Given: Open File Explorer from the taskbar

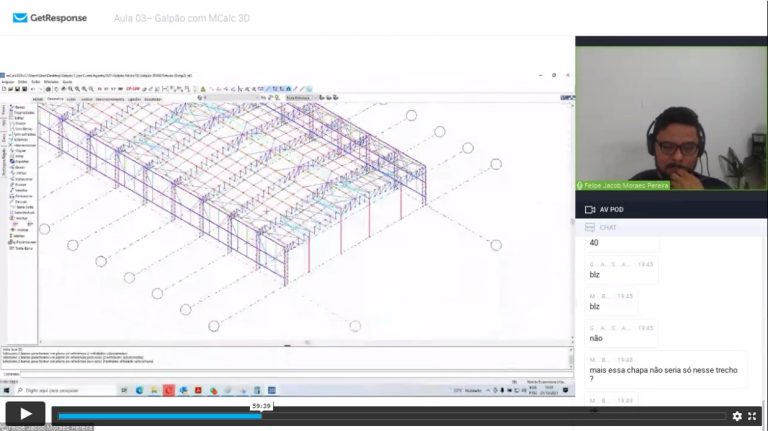Looking at the screenshot, I should (x=154, y=390).
